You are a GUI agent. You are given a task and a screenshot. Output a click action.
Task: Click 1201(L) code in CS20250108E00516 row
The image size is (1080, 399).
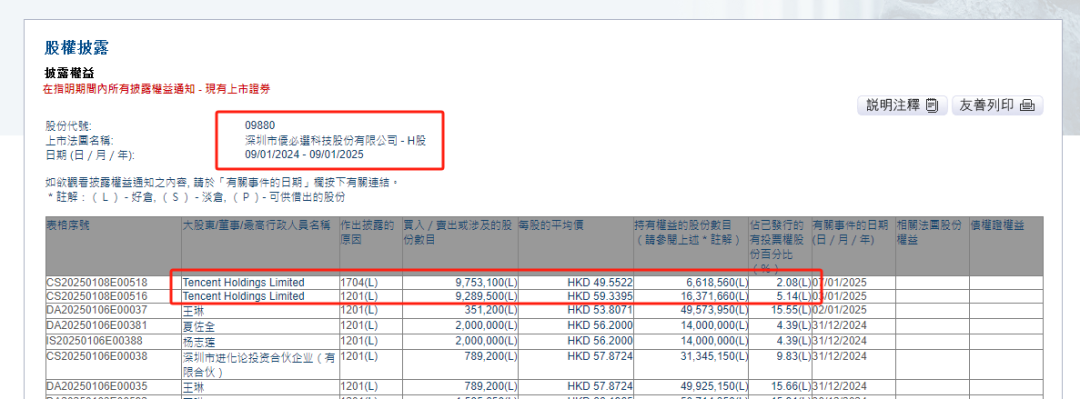tap(359, 296)
